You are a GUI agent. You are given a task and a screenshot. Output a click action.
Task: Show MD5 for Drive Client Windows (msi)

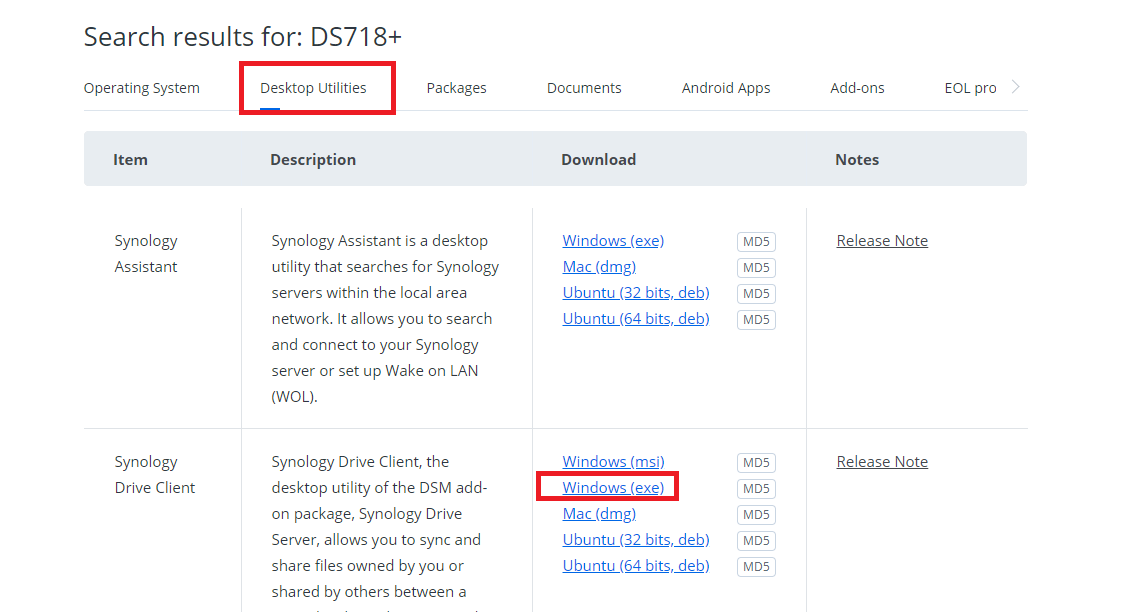point(756,462)
